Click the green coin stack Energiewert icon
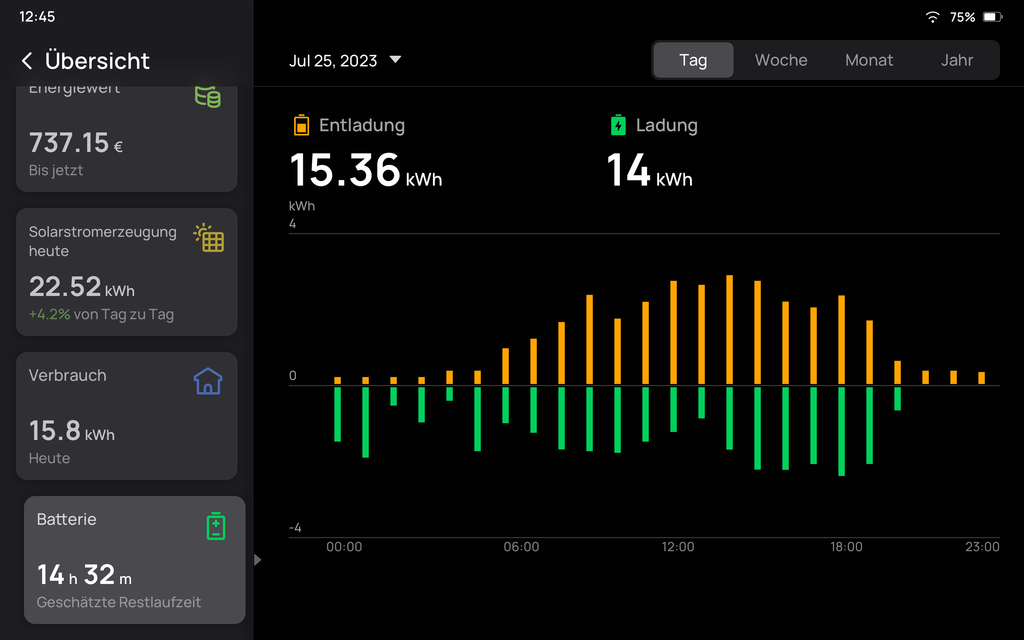 208,97
